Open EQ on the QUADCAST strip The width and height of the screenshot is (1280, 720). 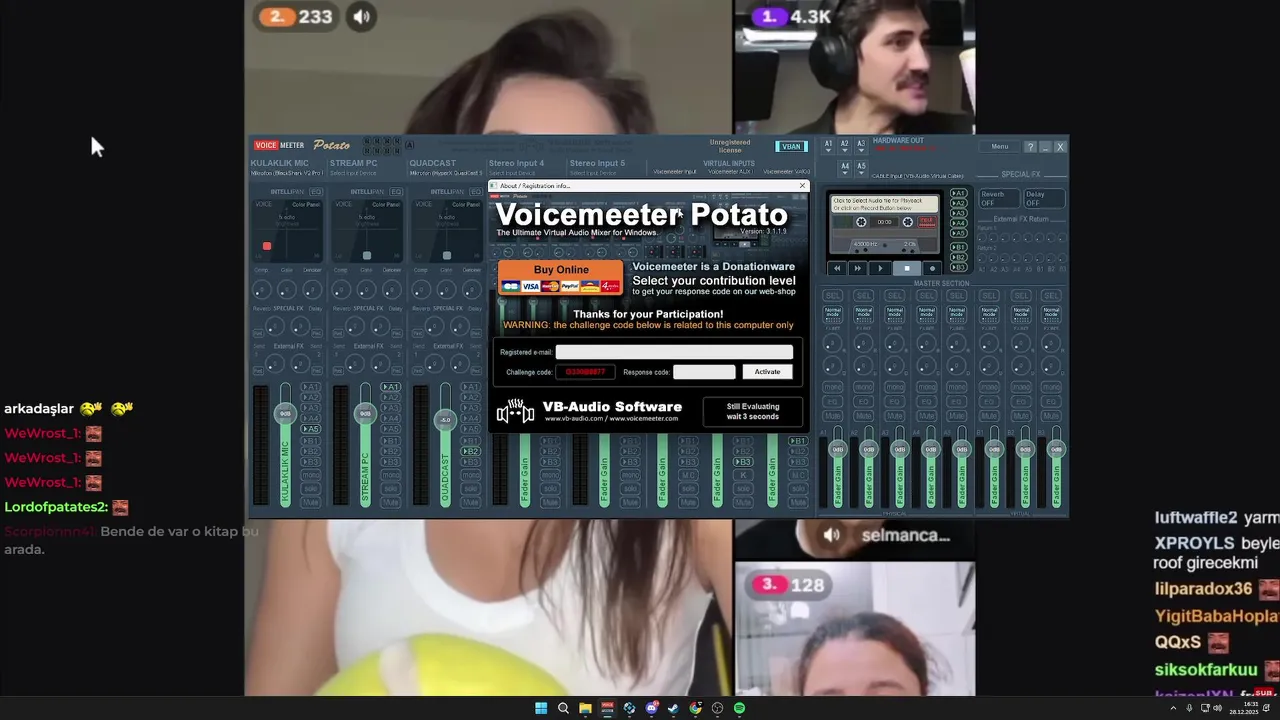click(x=476, y=192)
